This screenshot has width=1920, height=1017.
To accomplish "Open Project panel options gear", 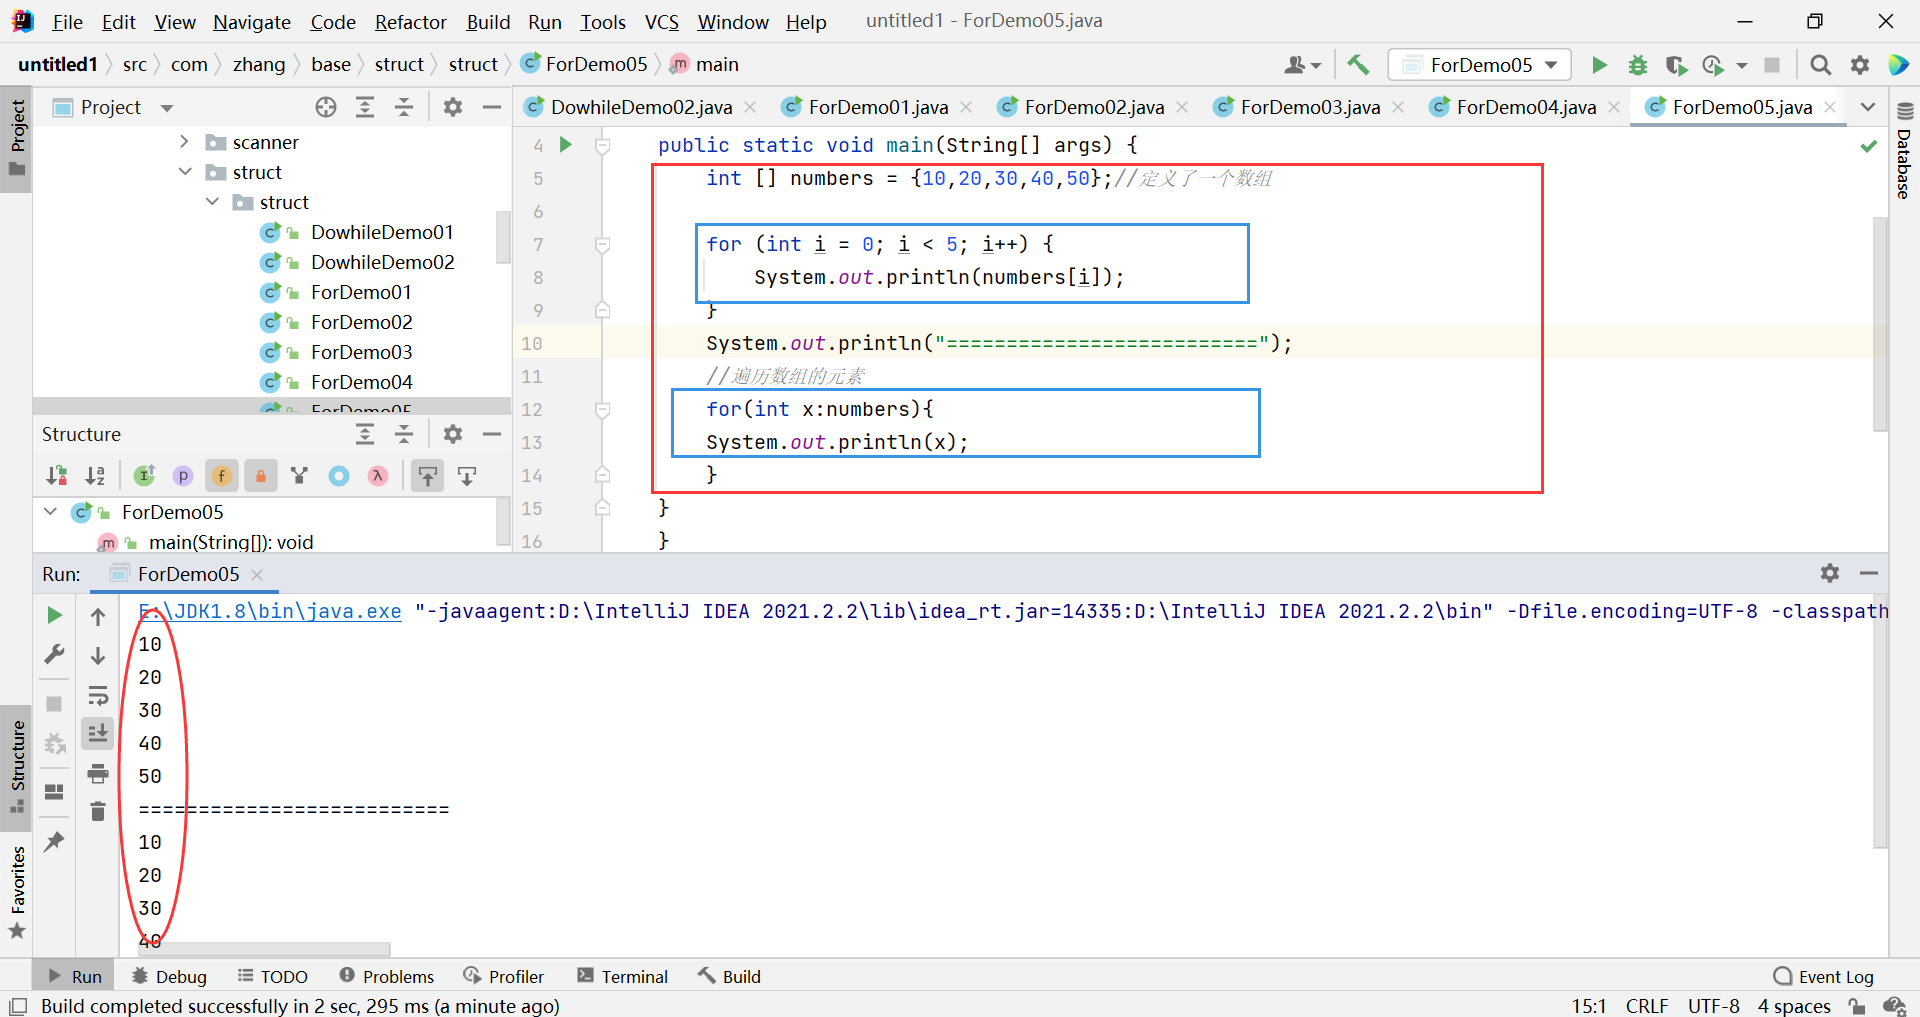I will [x=453, y=107].
